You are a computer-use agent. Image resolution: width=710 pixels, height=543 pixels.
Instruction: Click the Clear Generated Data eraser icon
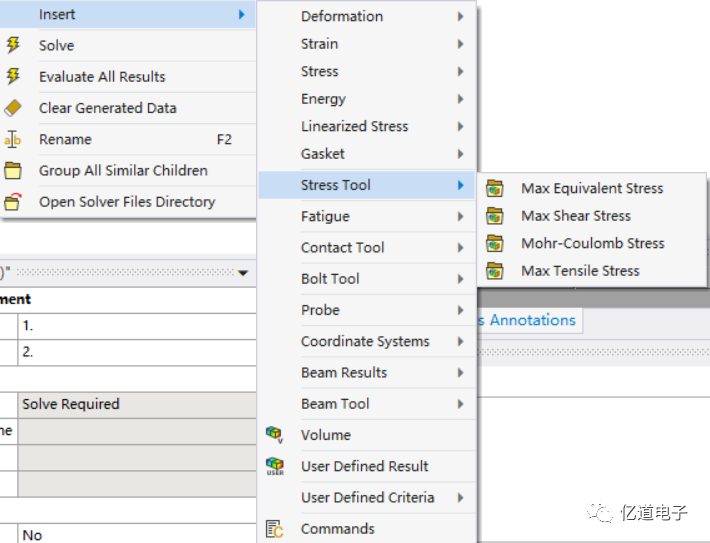point(13,108)
